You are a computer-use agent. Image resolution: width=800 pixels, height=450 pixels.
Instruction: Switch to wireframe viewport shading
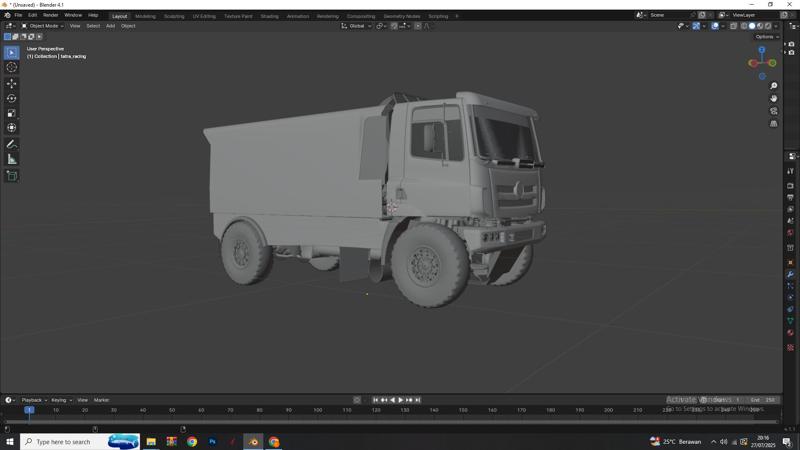tap(744, 26)
